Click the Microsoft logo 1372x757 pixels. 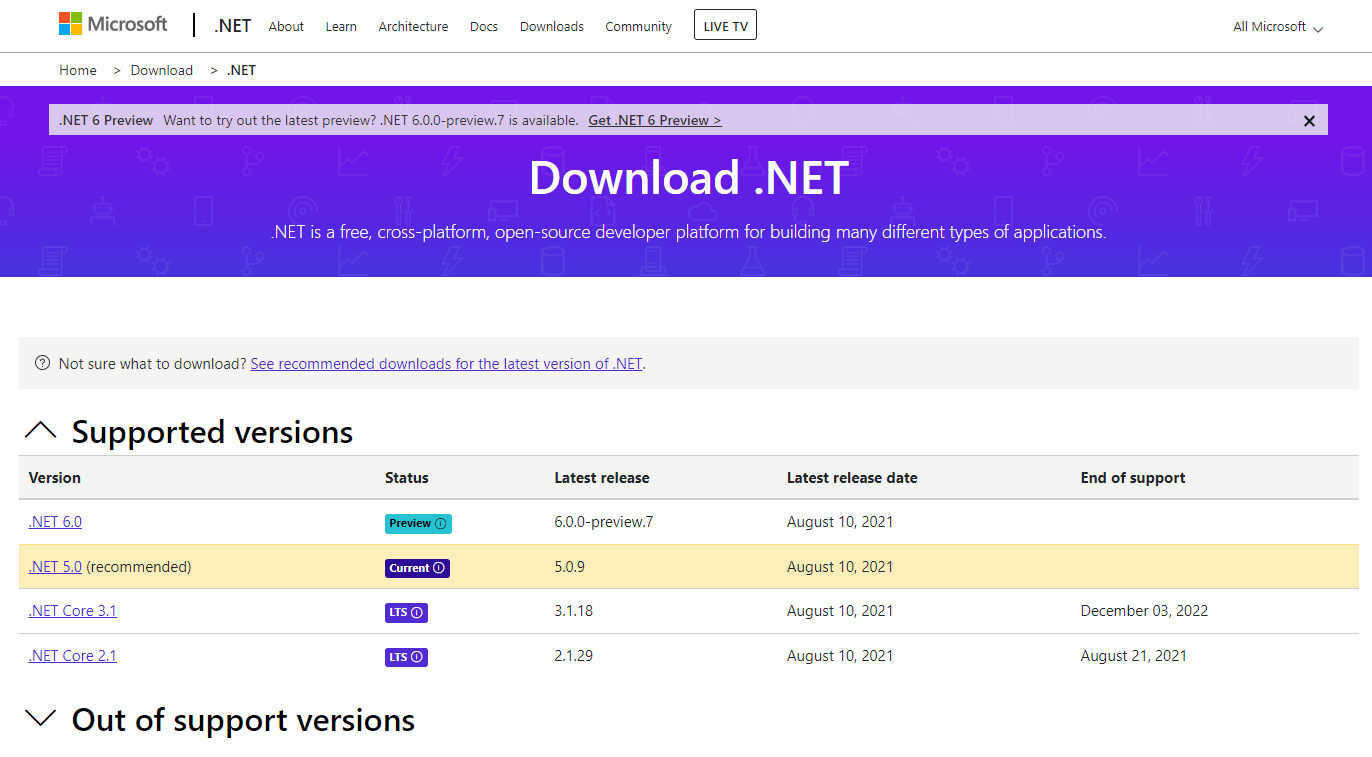(x=113, y=25)
